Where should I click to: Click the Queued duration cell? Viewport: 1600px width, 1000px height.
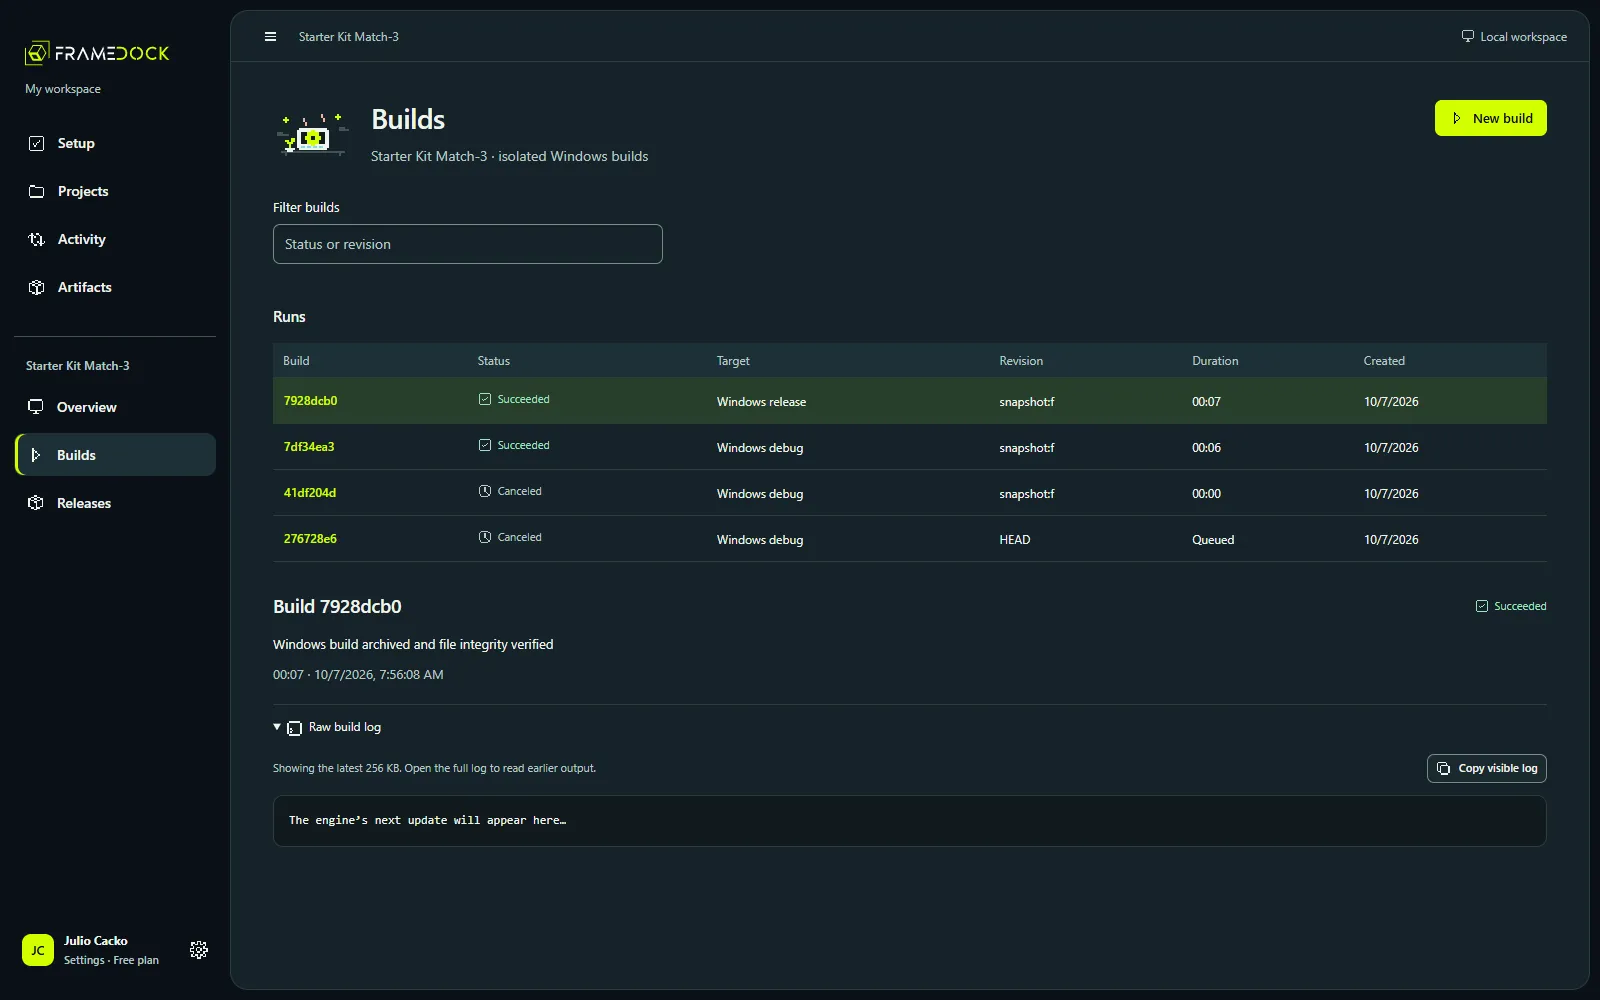[x=1213, y=540]
